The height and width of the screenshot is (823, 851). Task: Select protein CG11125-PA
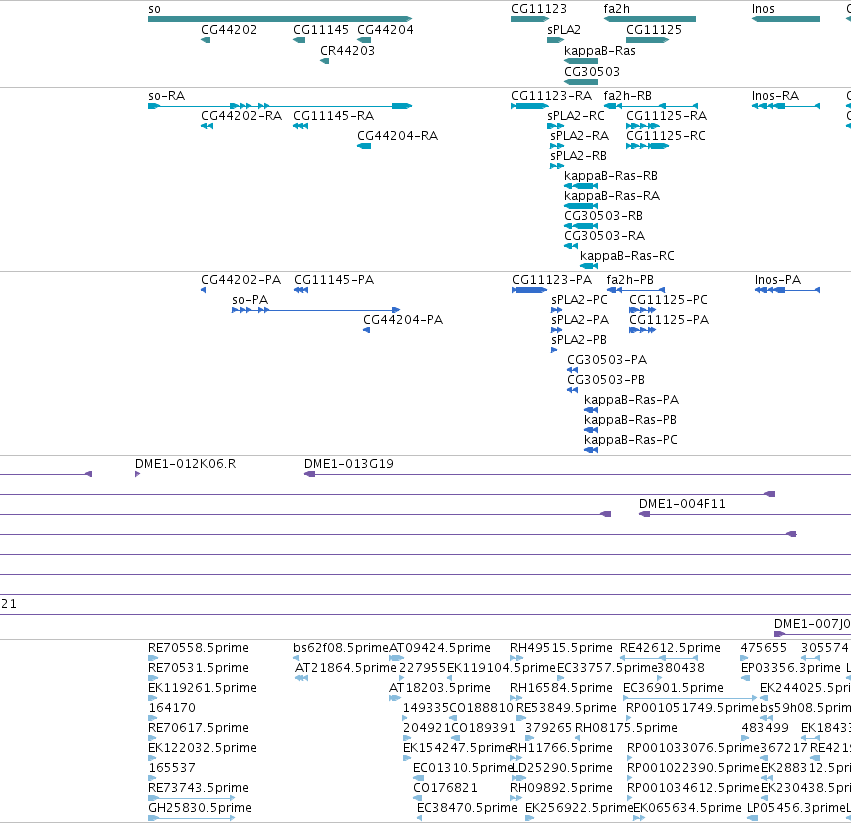coord(669,320)
